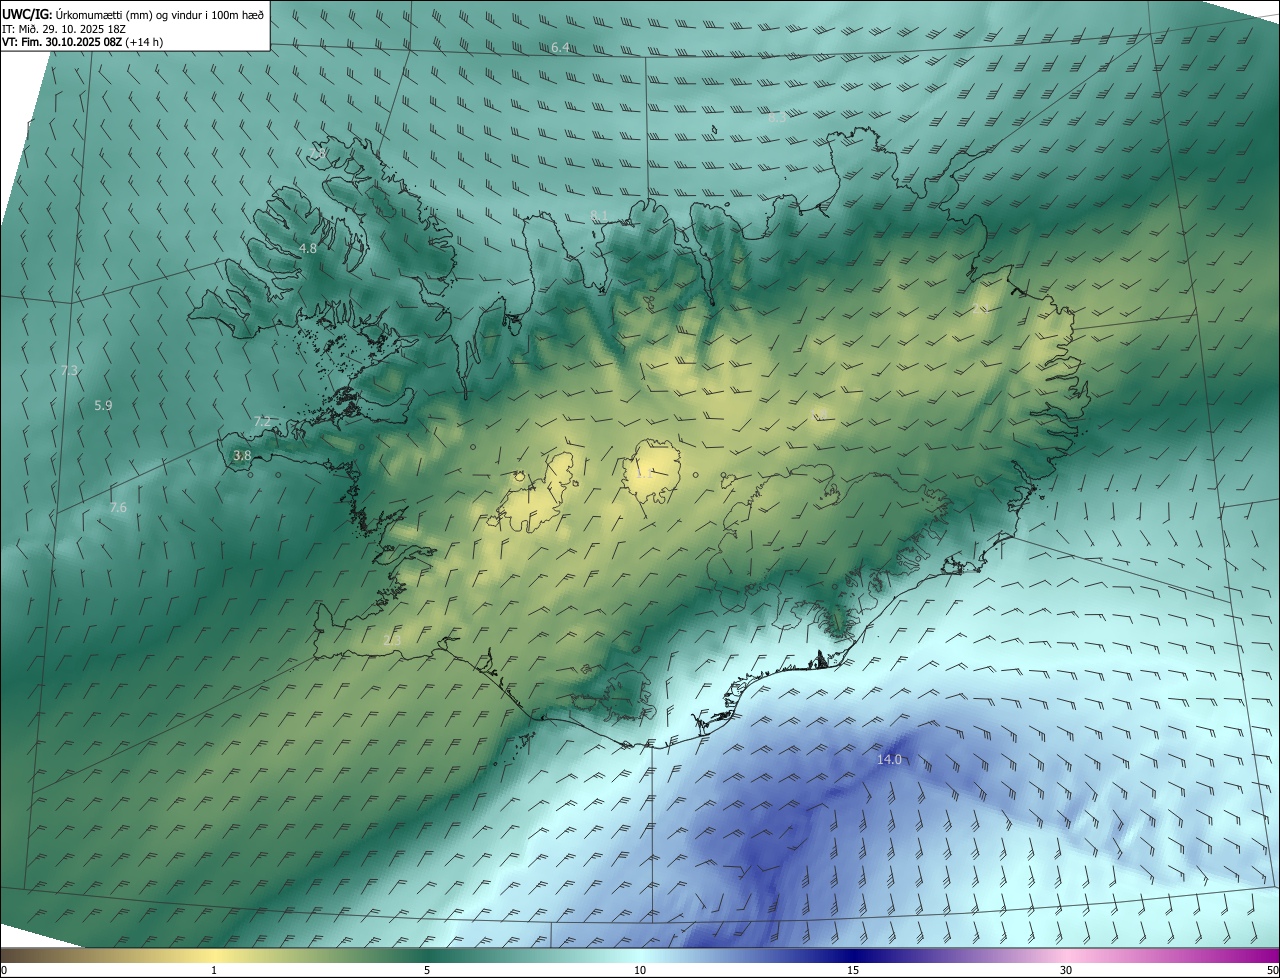Click the 'UWC/IG: Úrkomumætti (mm)' title line

point(134,13)
